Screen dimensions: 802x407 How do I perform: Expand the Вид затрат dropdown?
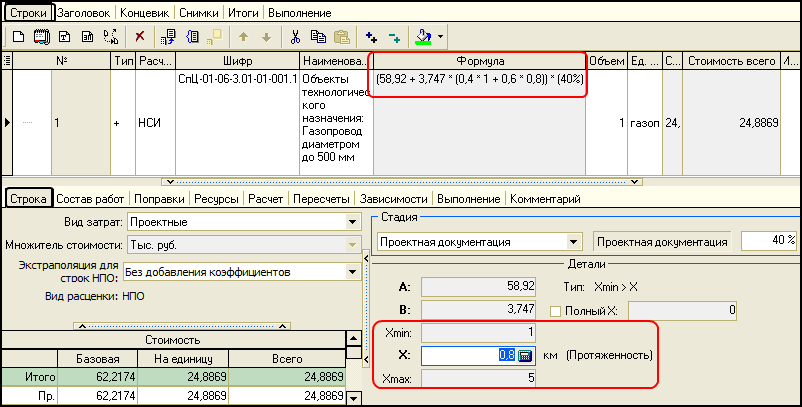pos(352,222)
